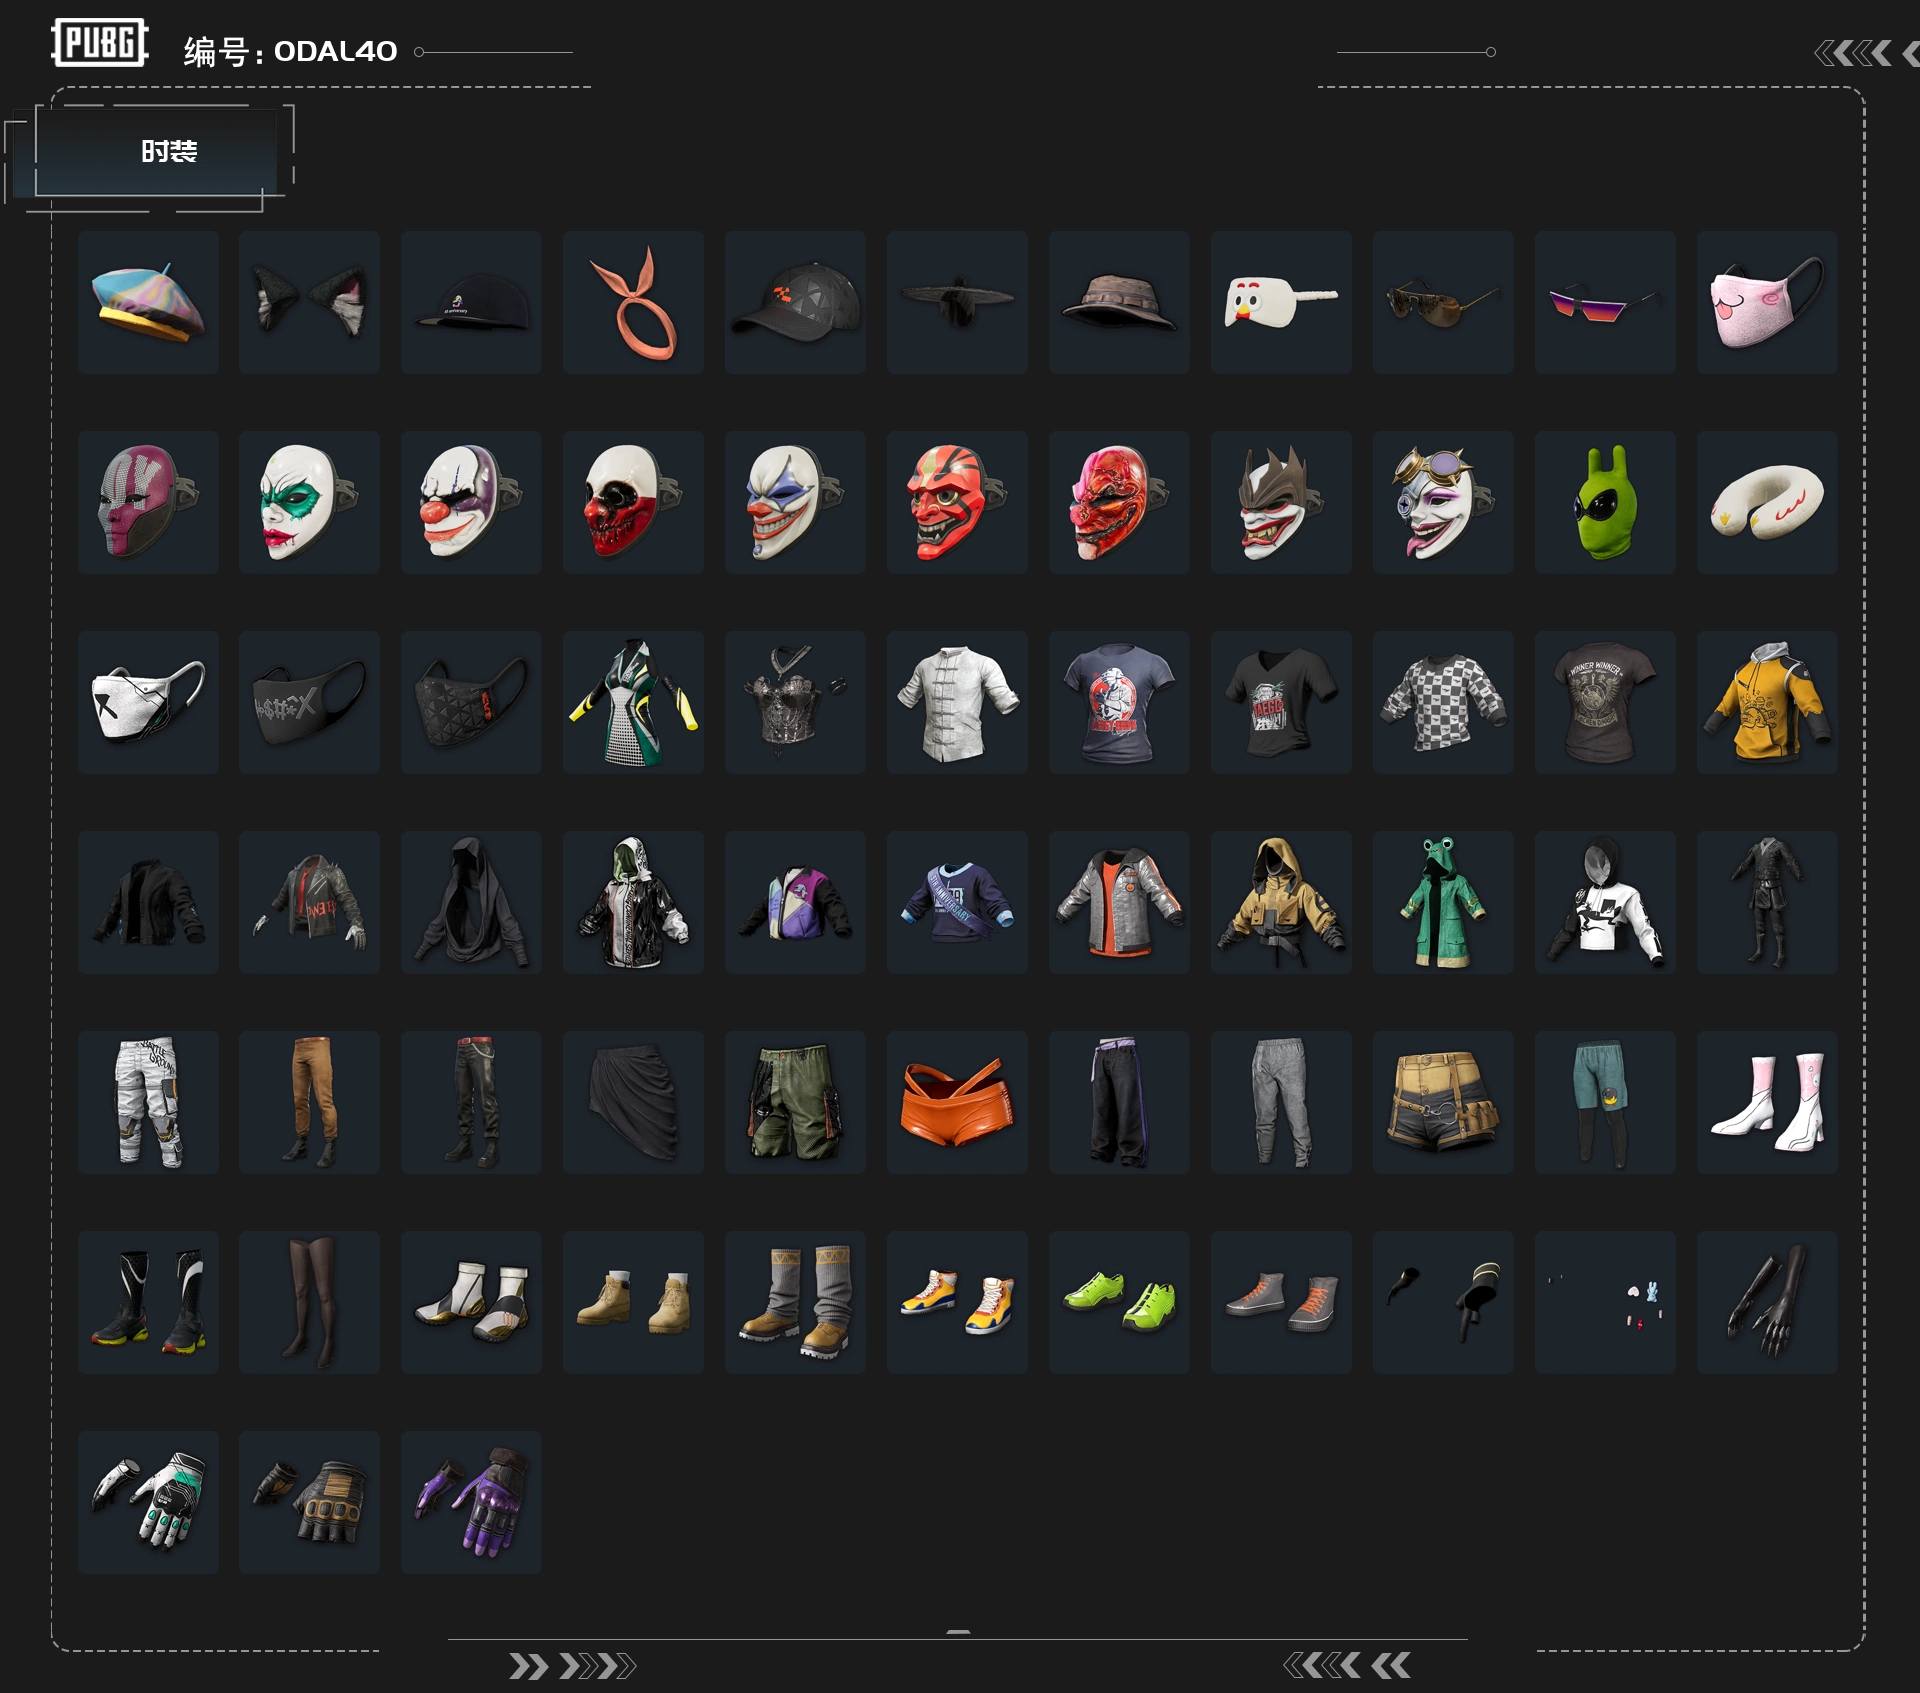
Task: Select the red-nosed clown mask
Action: click(471, 502)
